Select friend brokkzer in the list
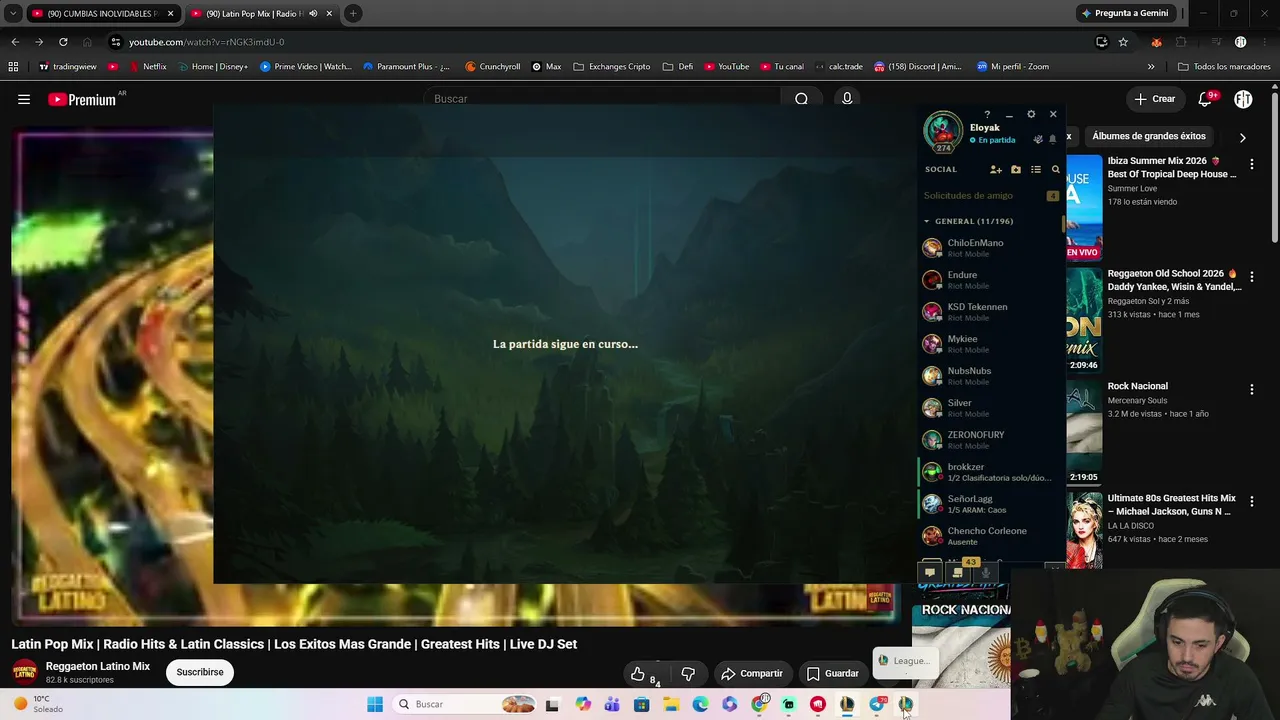1280x720 pixels. [x=991, y=472]
